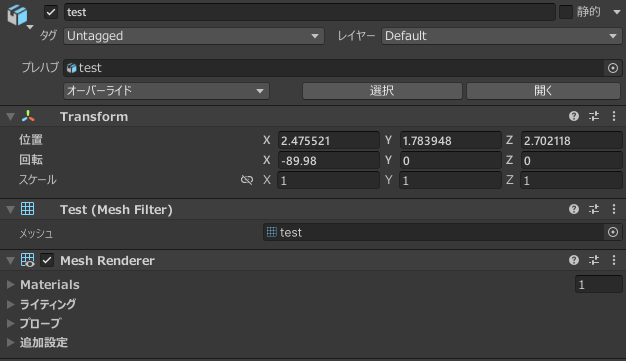This screenshot has width=626, height=361.
Task: Expand the プローブ probes section
Action: pos(10,323)
